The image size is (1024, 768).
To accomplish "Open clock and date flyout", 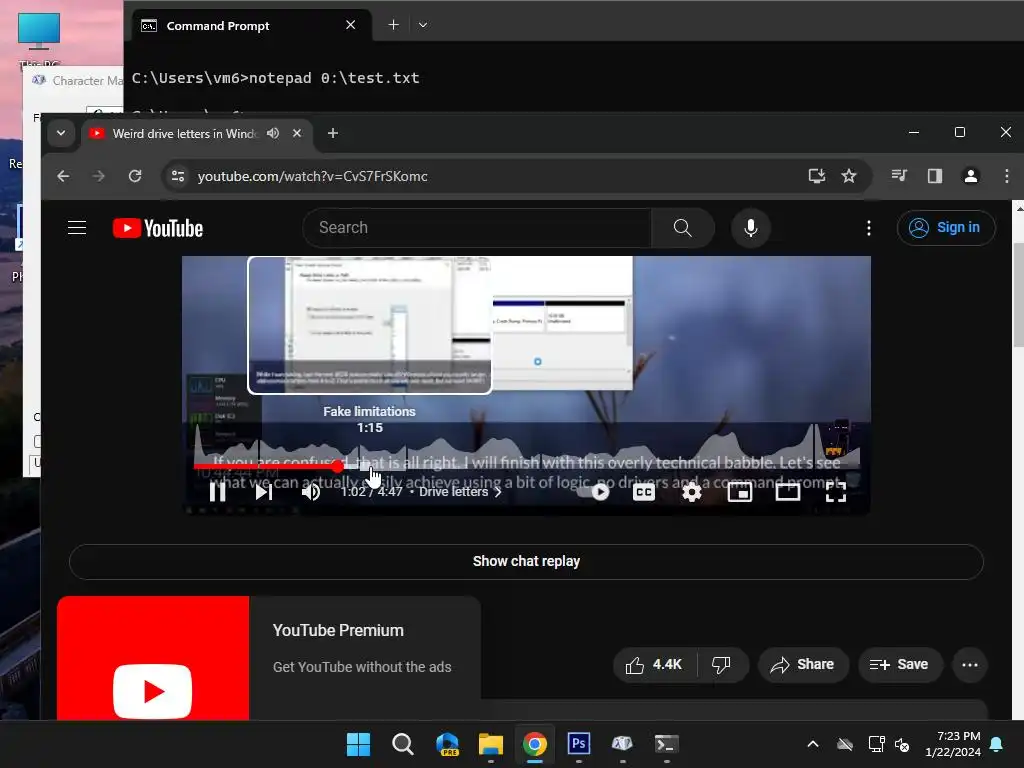I will click(953, 744).
